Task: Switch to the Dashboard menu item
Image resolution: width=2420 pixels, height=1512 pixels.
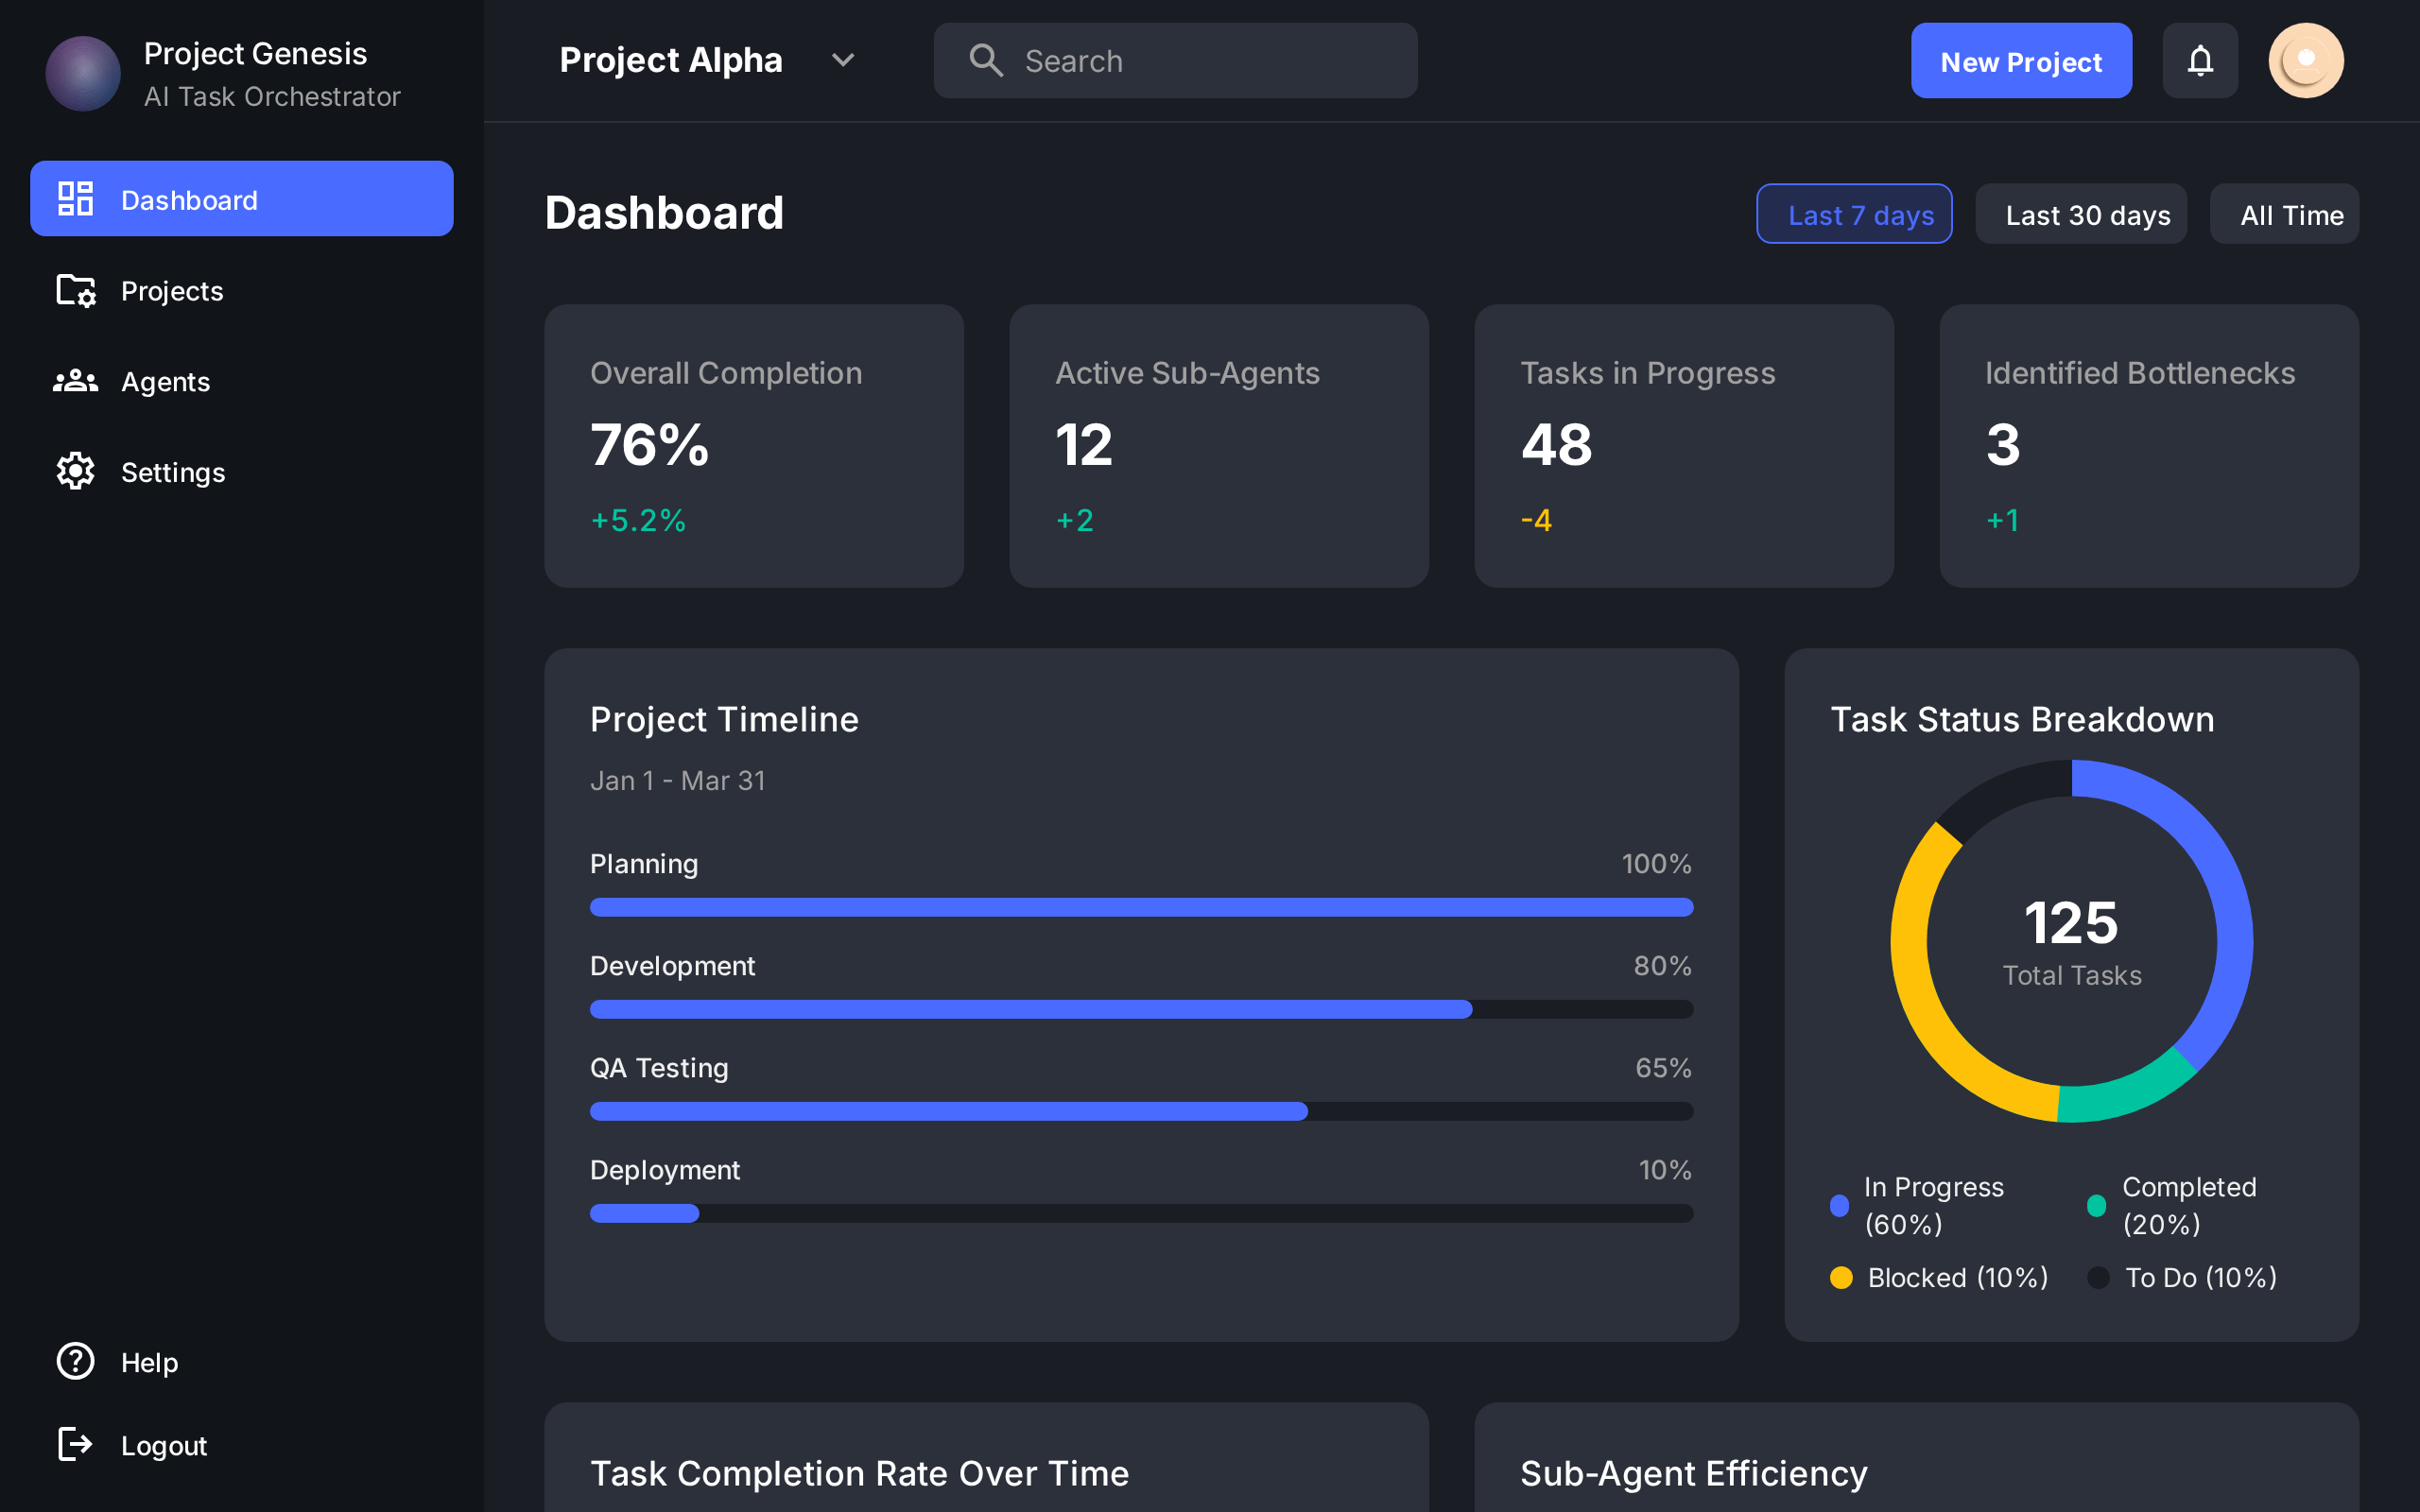Action: 189,199
